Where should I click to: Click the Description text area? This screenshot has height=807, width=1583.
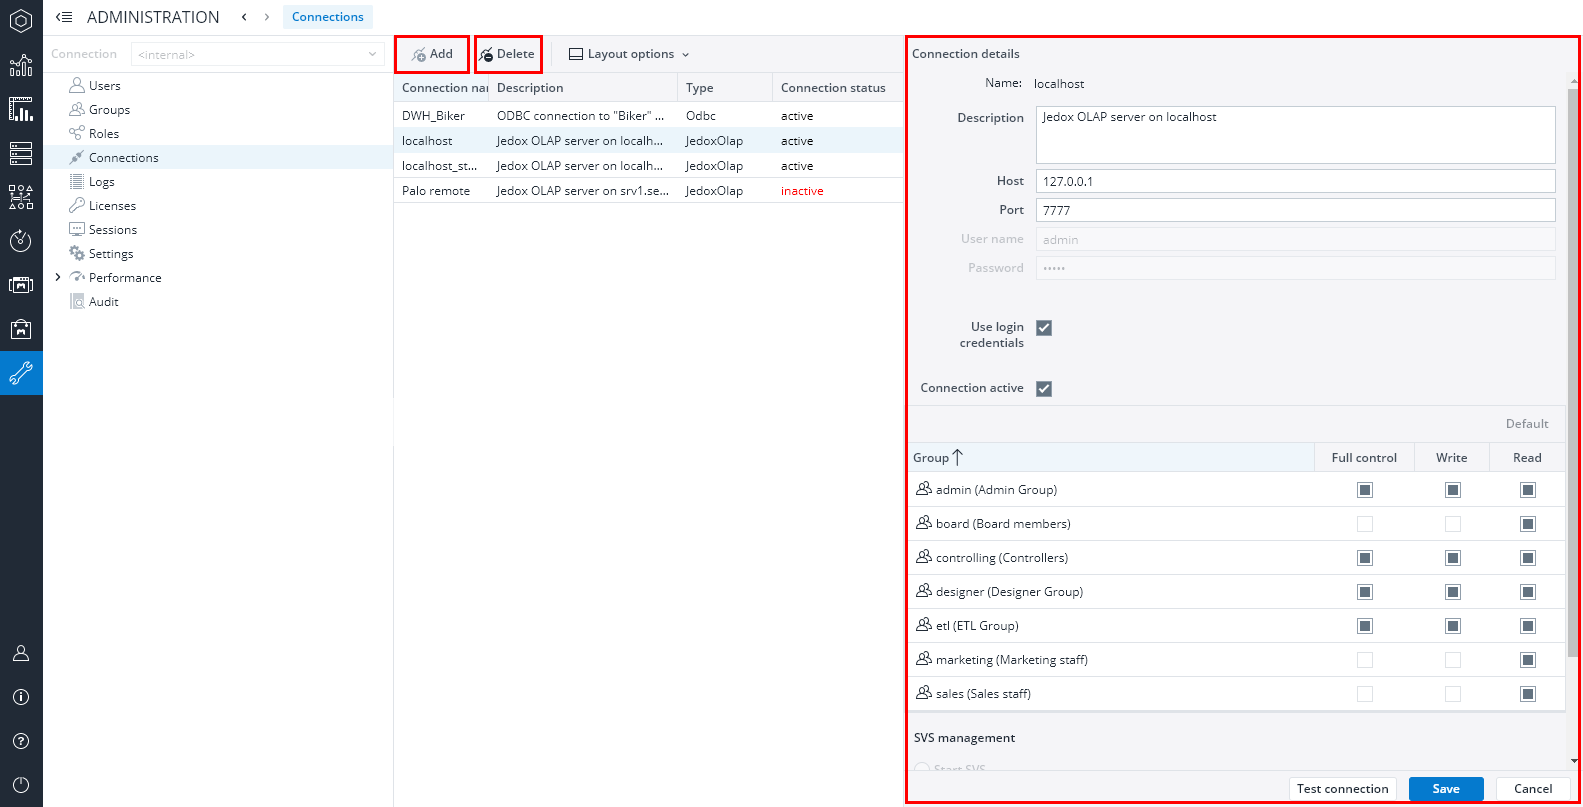click(1296, 135)
